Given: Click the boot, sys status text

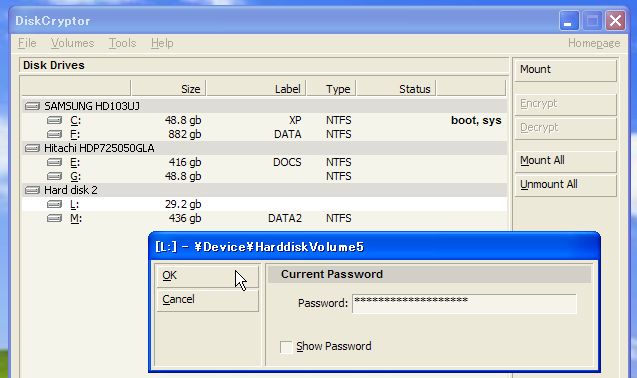Looking at the screenshot, I should coord(476,120).
